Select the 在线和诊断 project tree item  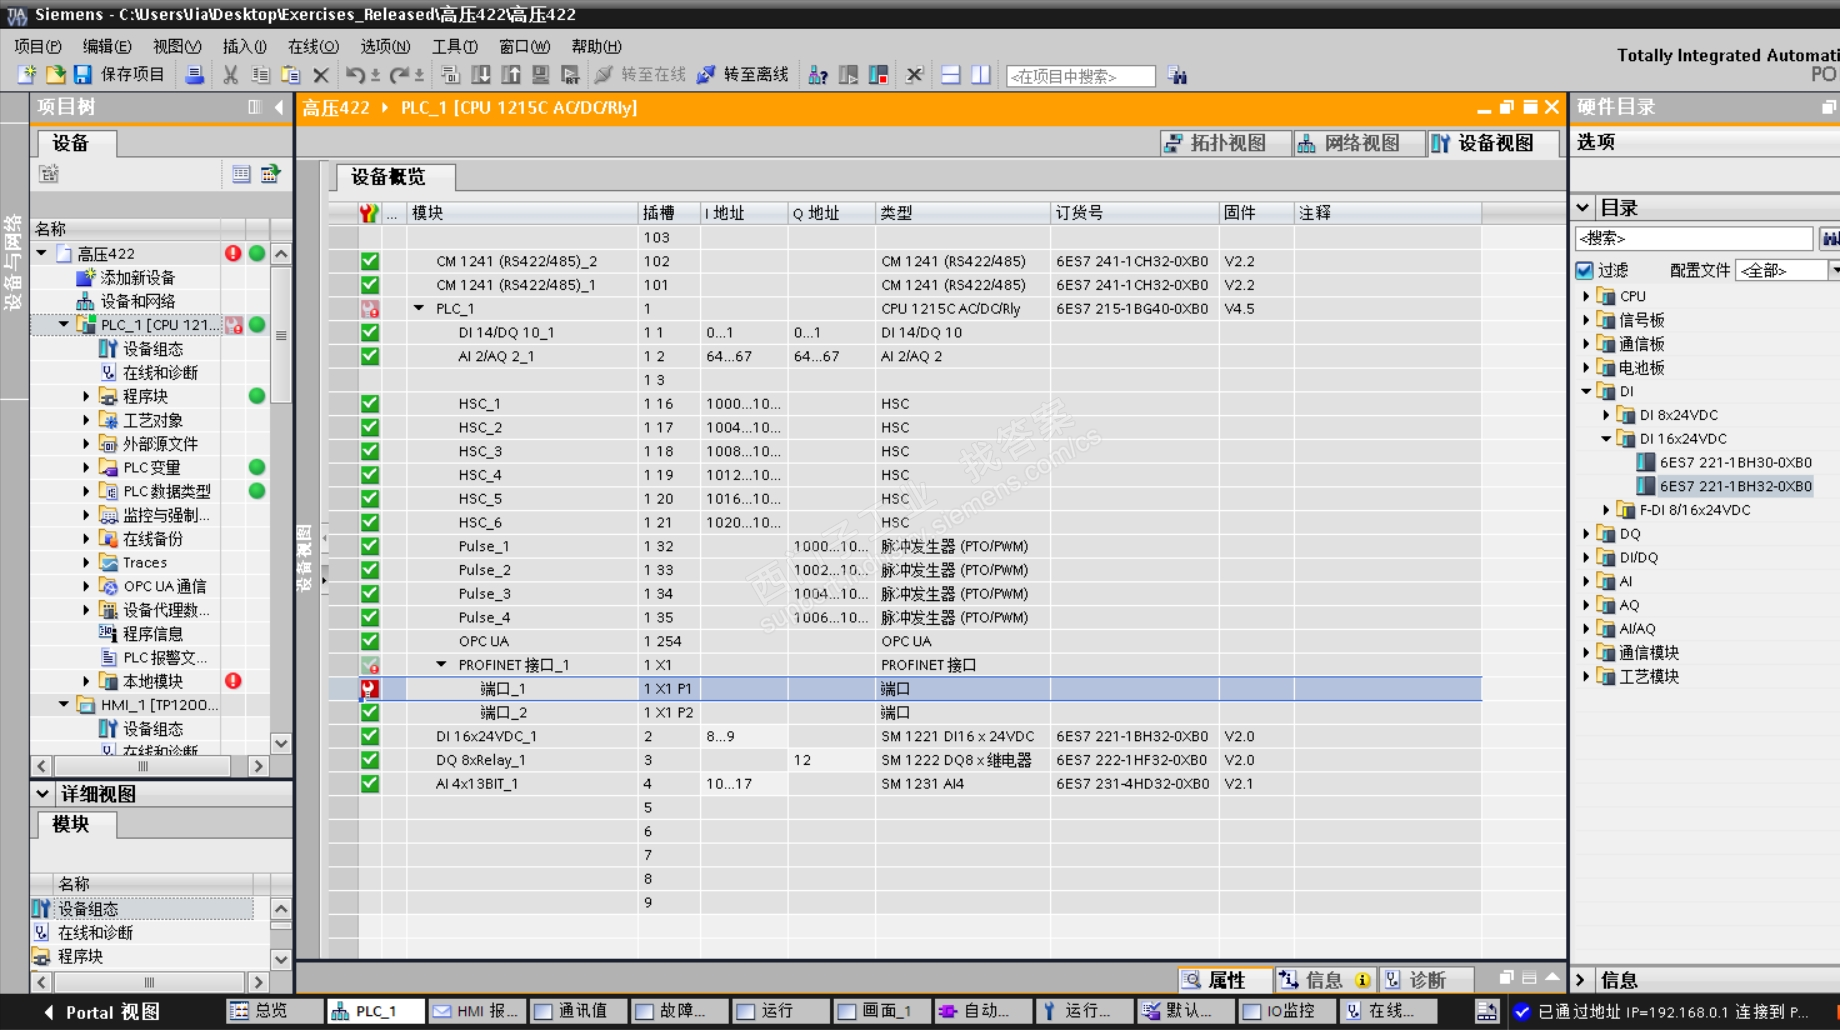(160, 372)
